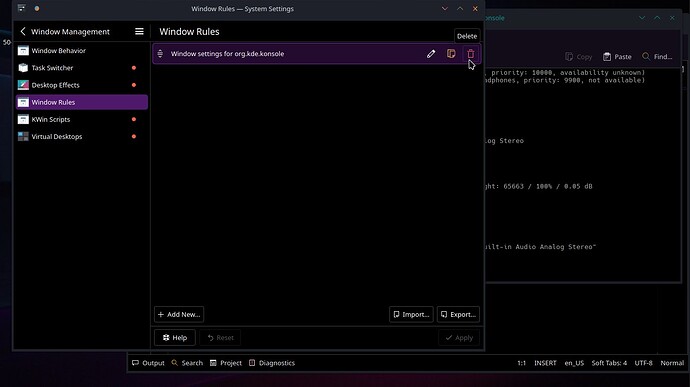690x387 pixels.
Task: Click the 'Window Management' sidebar title
Action: coord(70,32)
